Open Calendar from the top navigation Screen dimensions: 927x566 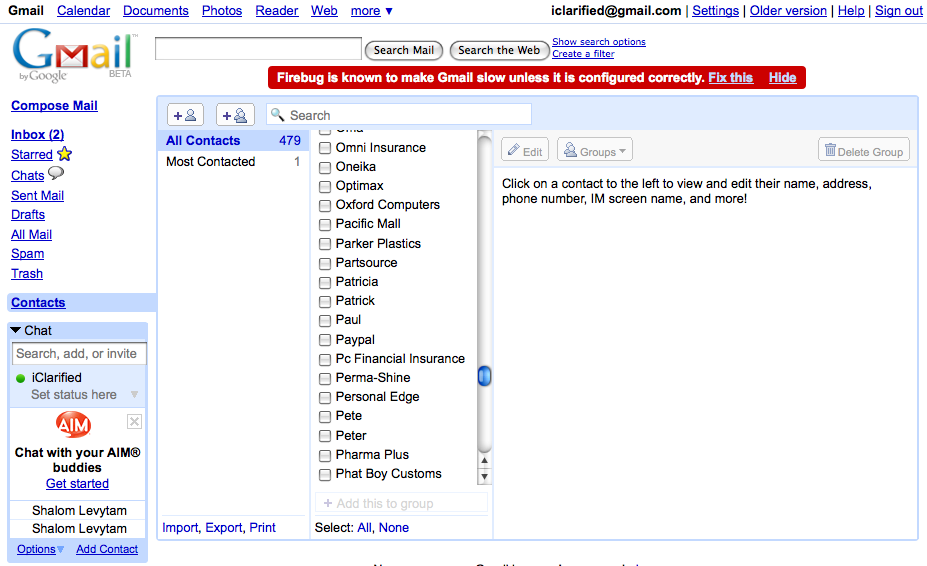coord(84,11)
